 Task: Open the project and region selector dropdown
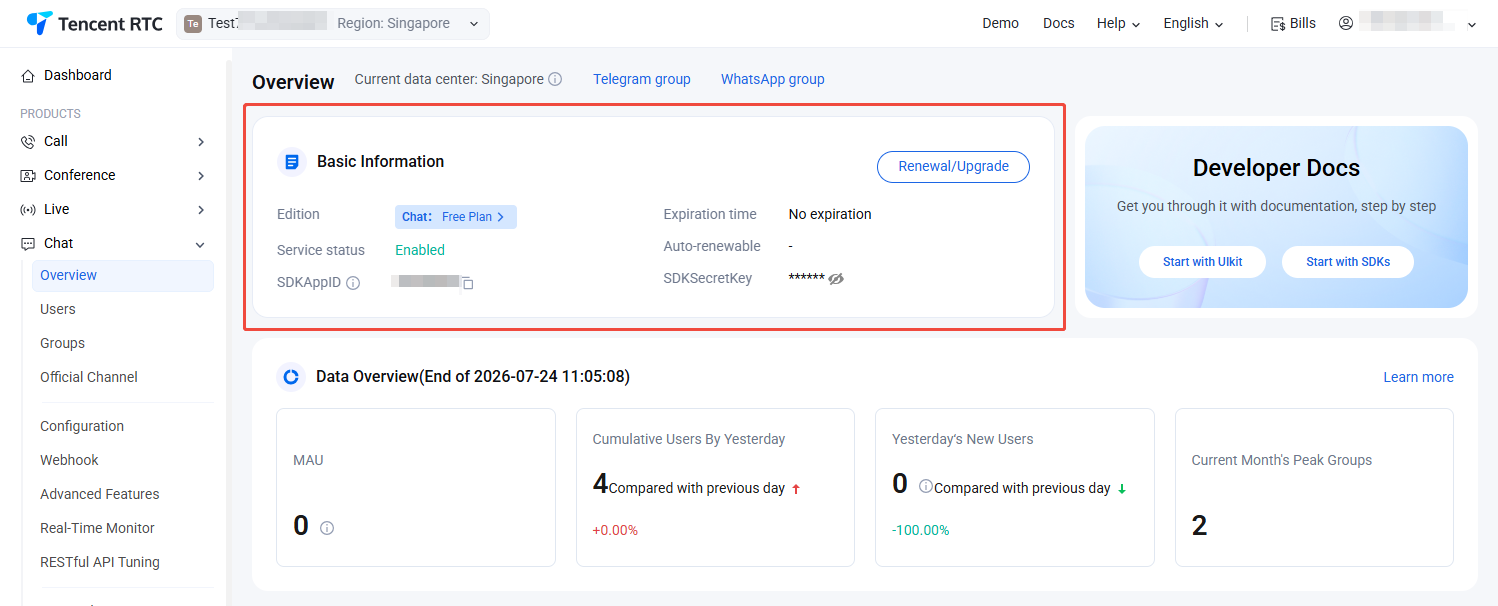coord(333,24)
